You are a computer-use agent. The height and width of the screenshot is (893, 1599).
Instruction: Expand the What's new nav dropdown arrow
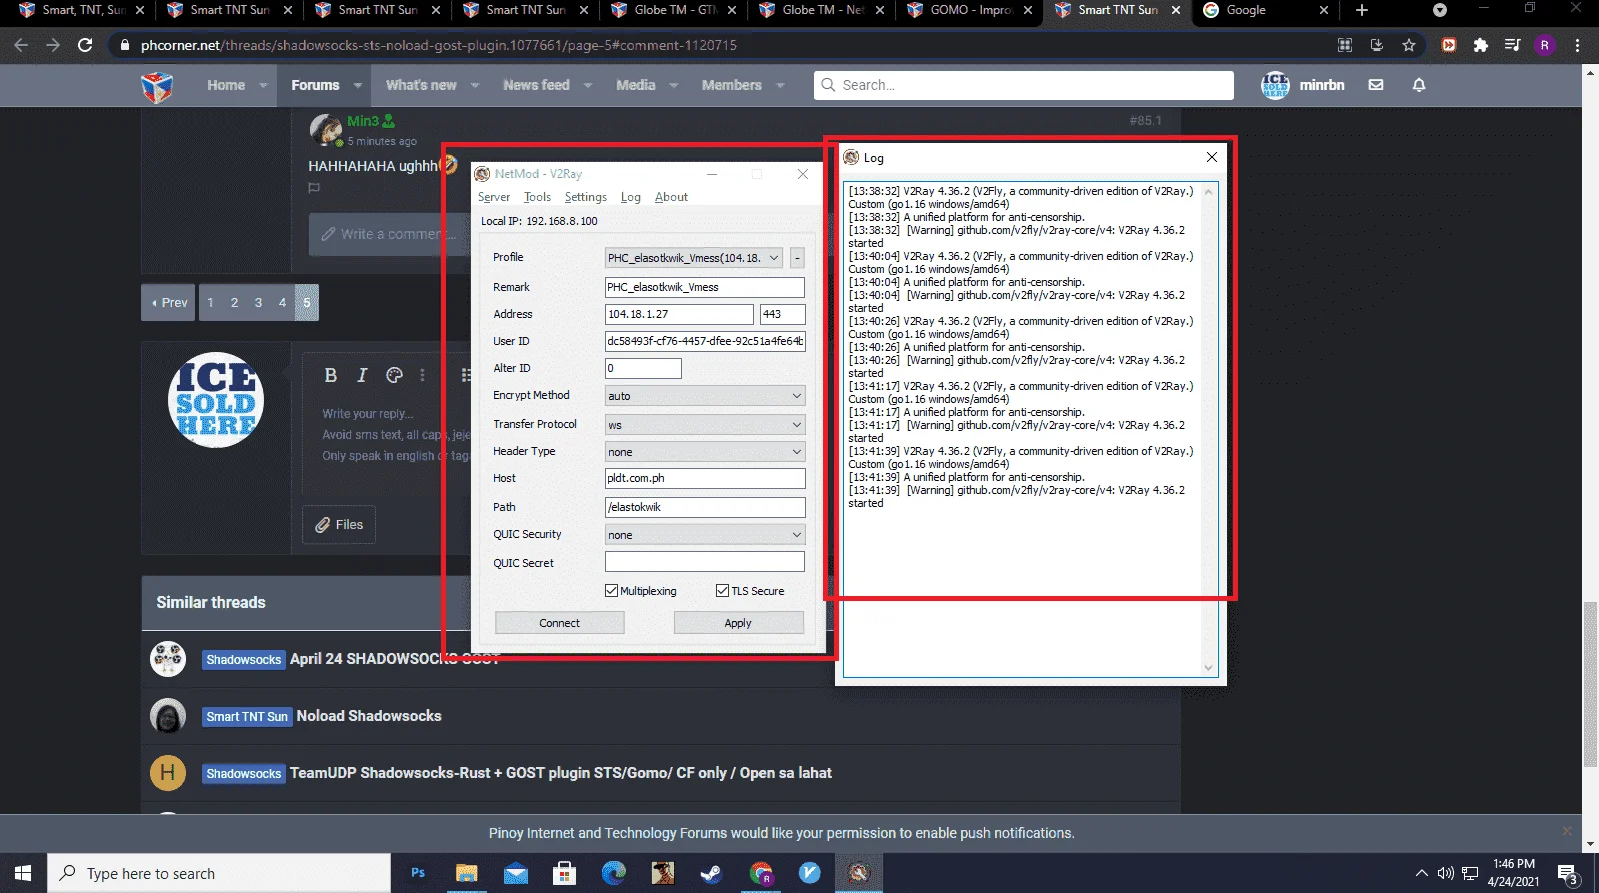click(475, 85)
